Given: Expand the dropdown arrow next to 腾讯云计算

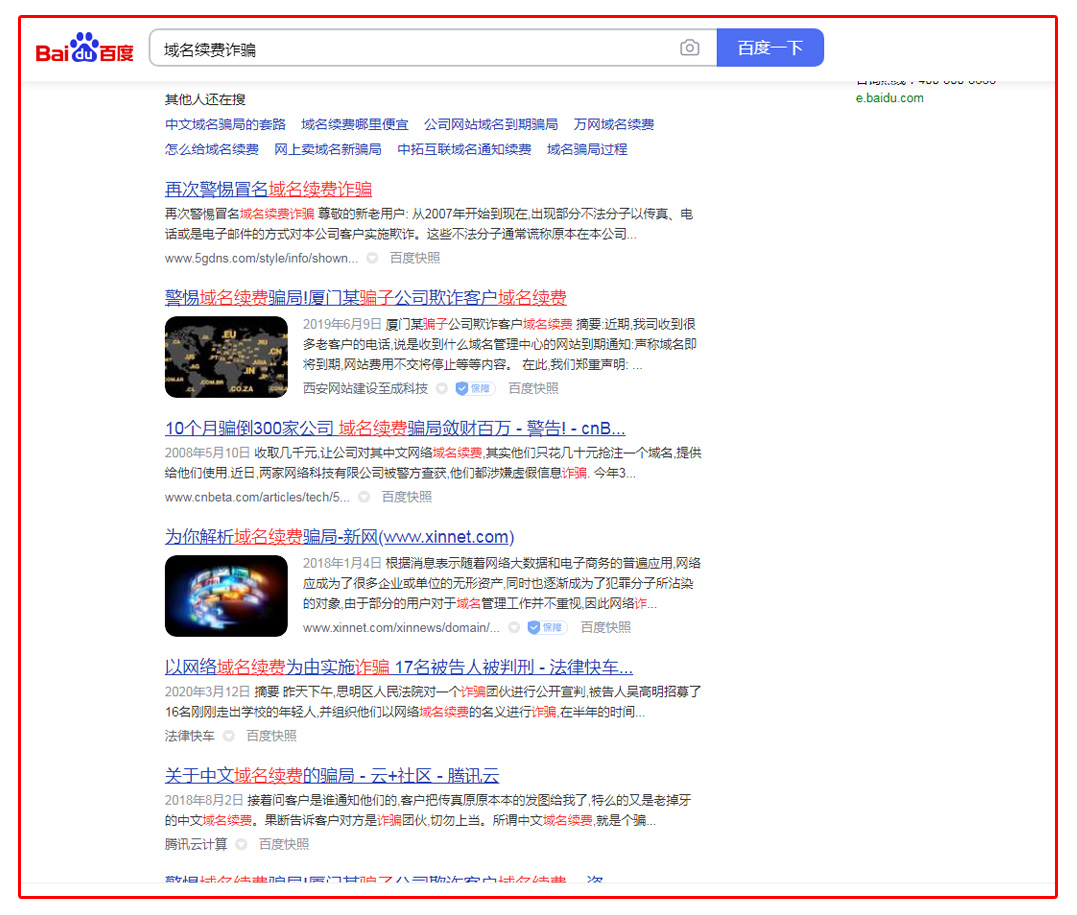Looking at the screenshot, I should (241, 844).
